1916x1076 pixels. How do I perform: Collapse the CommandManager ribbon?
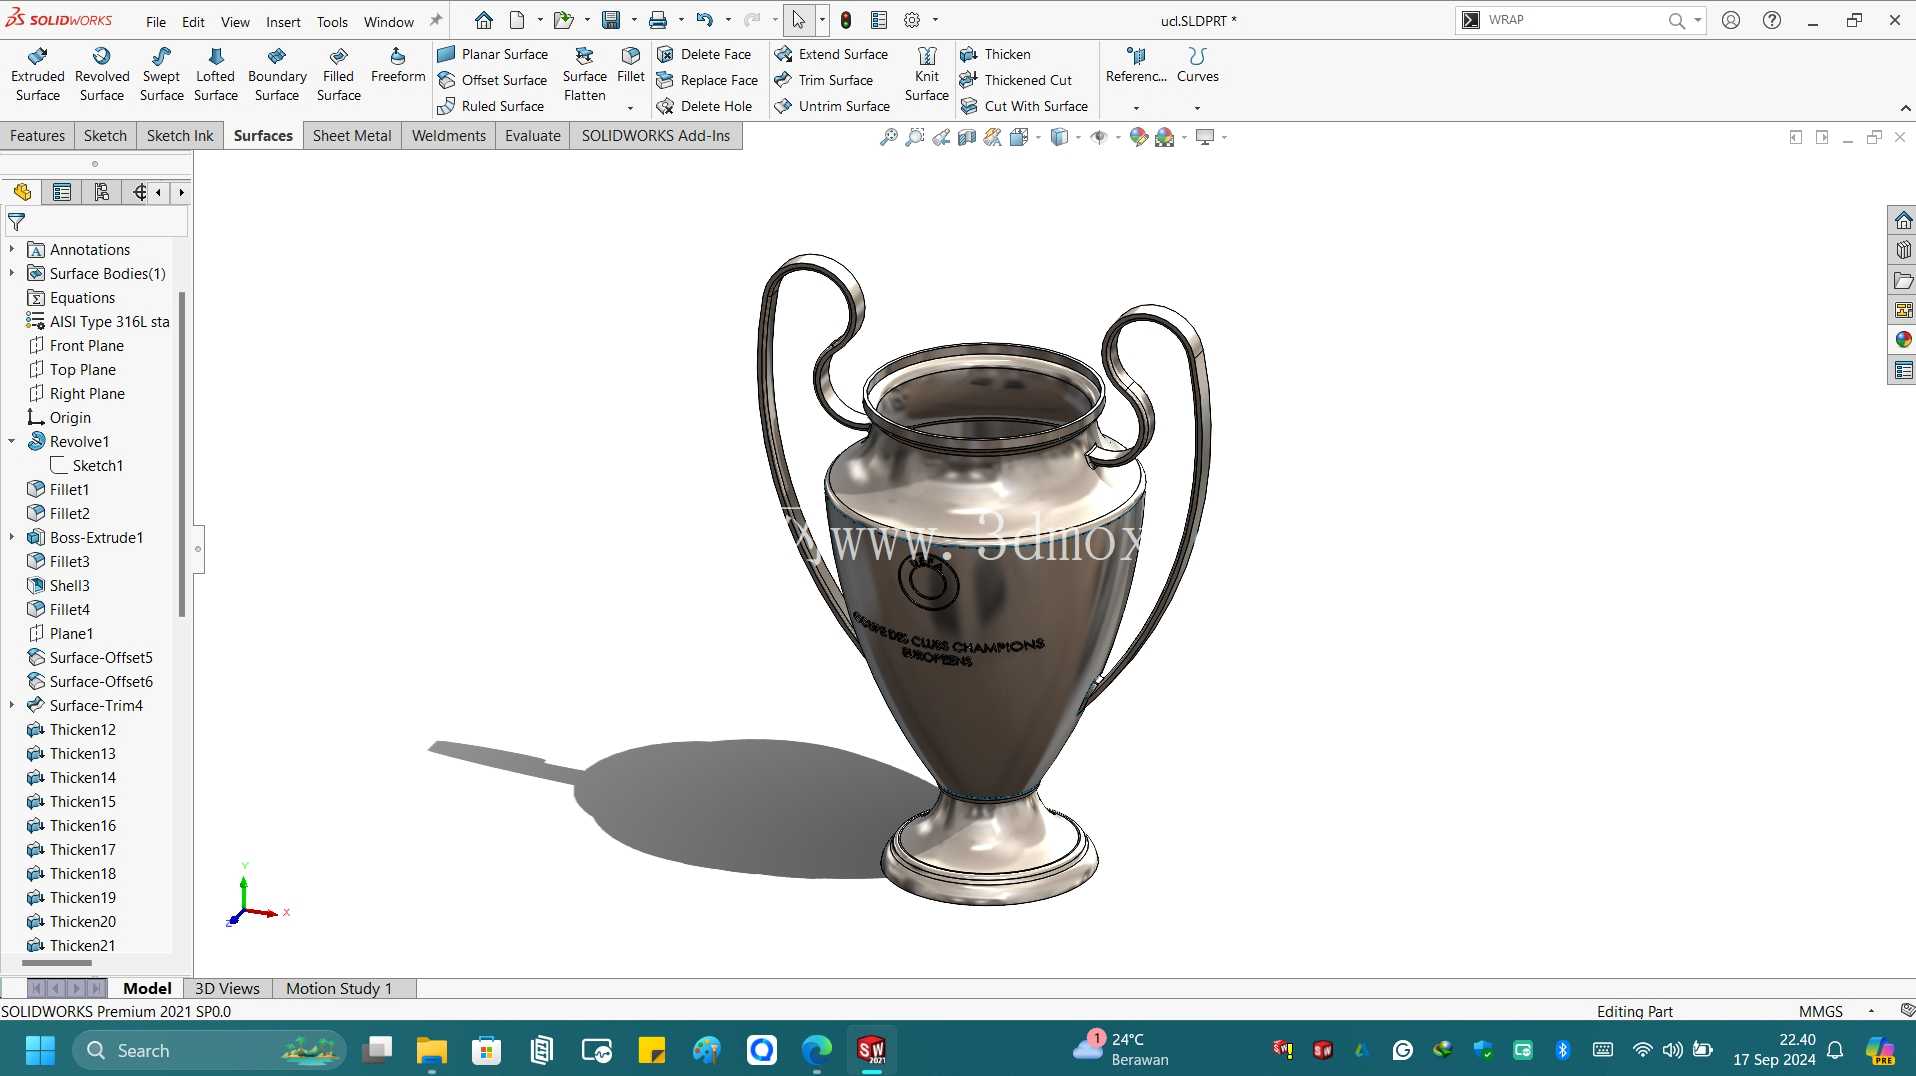[1904, 108]
